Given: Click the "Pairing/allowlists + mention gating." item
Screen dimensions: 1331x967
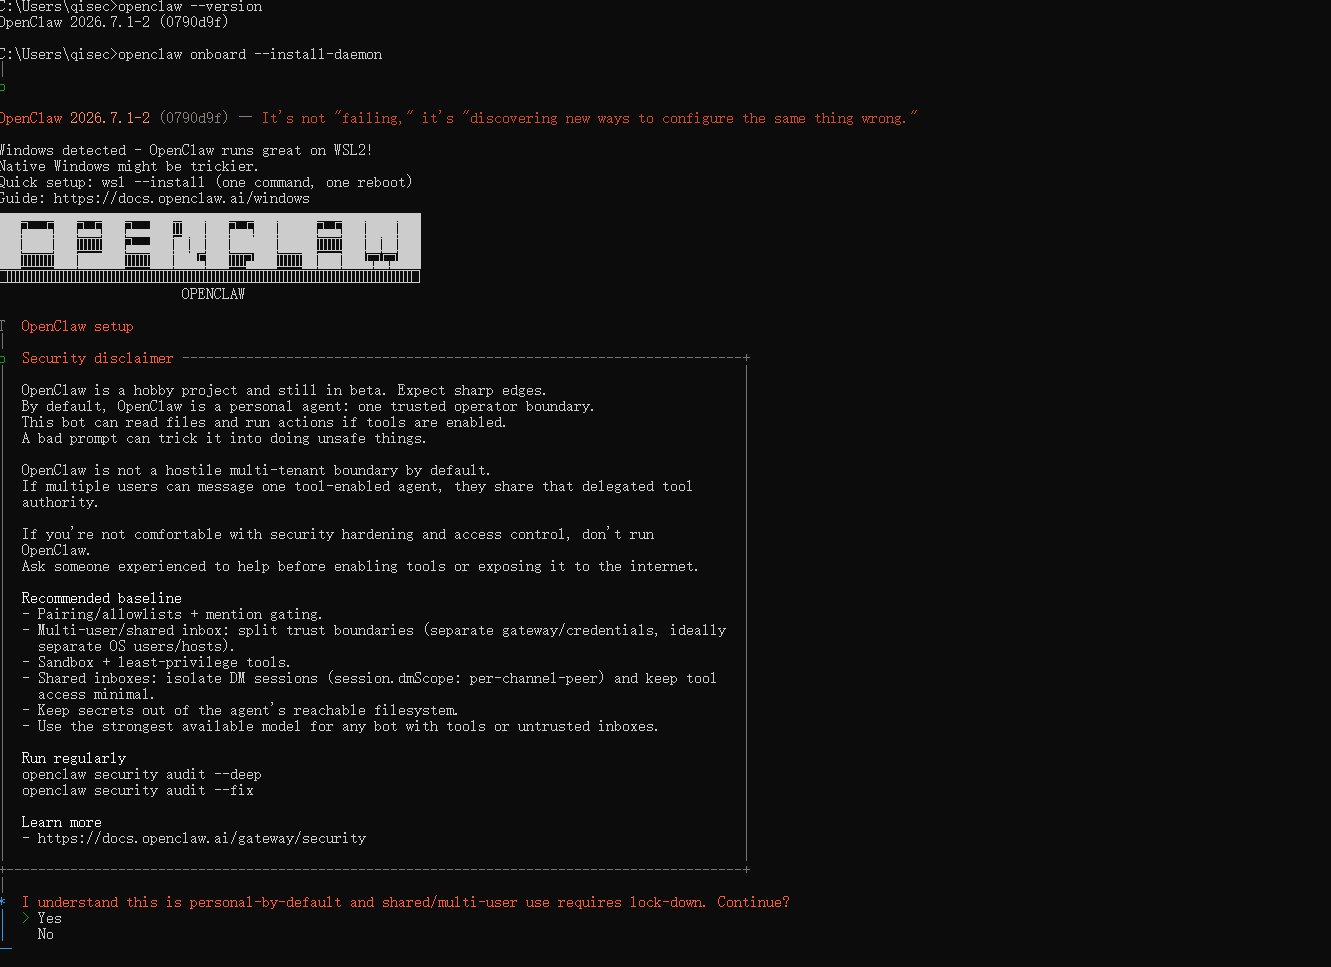Looking at the screenshot, I should [x=172, y=614].
